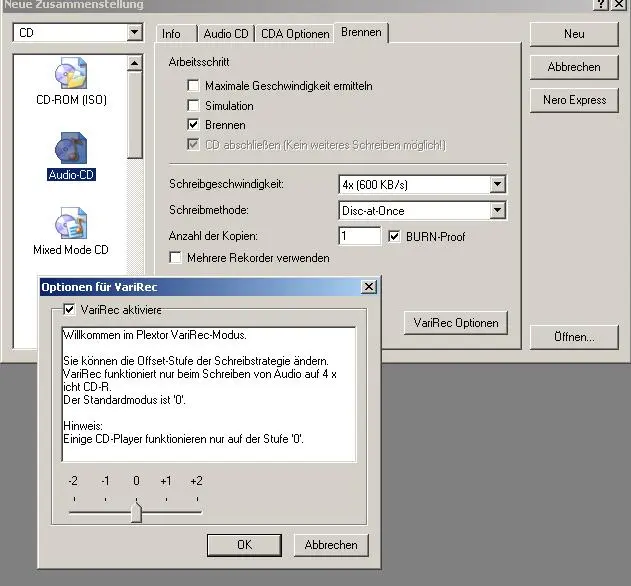Viewport: 631px width, 586px height.
Task: Click the Anzahl der Kopien input field
Action: (x=359, y=237)
